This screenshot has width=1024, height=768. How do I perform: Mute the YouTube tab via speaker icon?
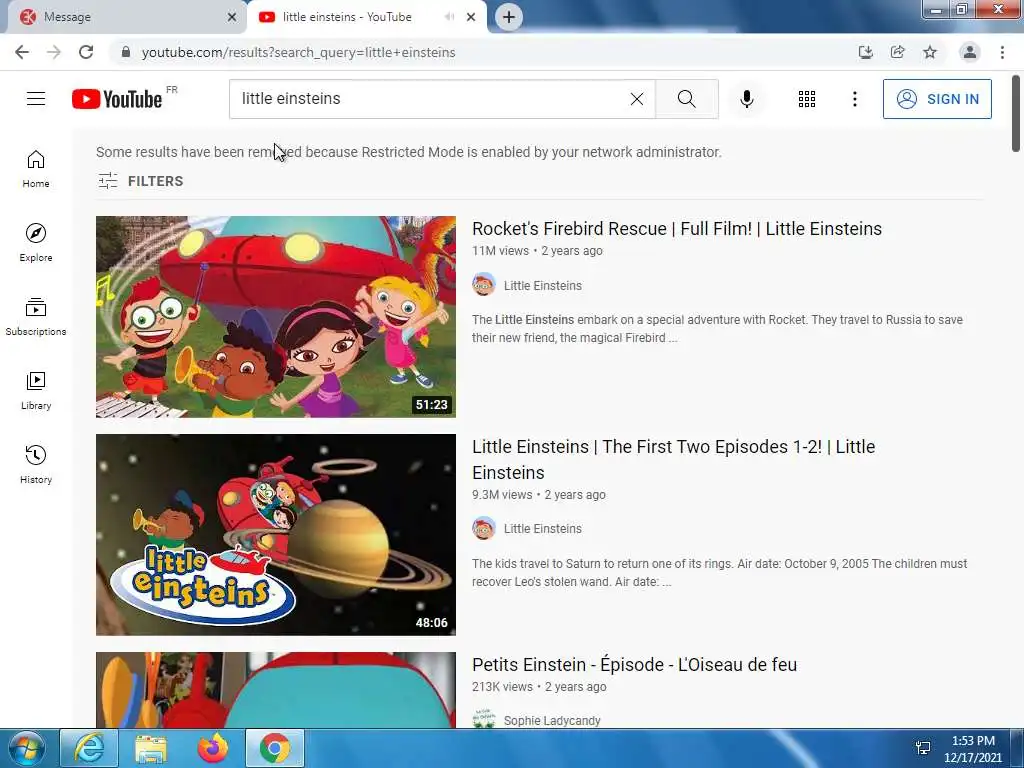(449, 17)
